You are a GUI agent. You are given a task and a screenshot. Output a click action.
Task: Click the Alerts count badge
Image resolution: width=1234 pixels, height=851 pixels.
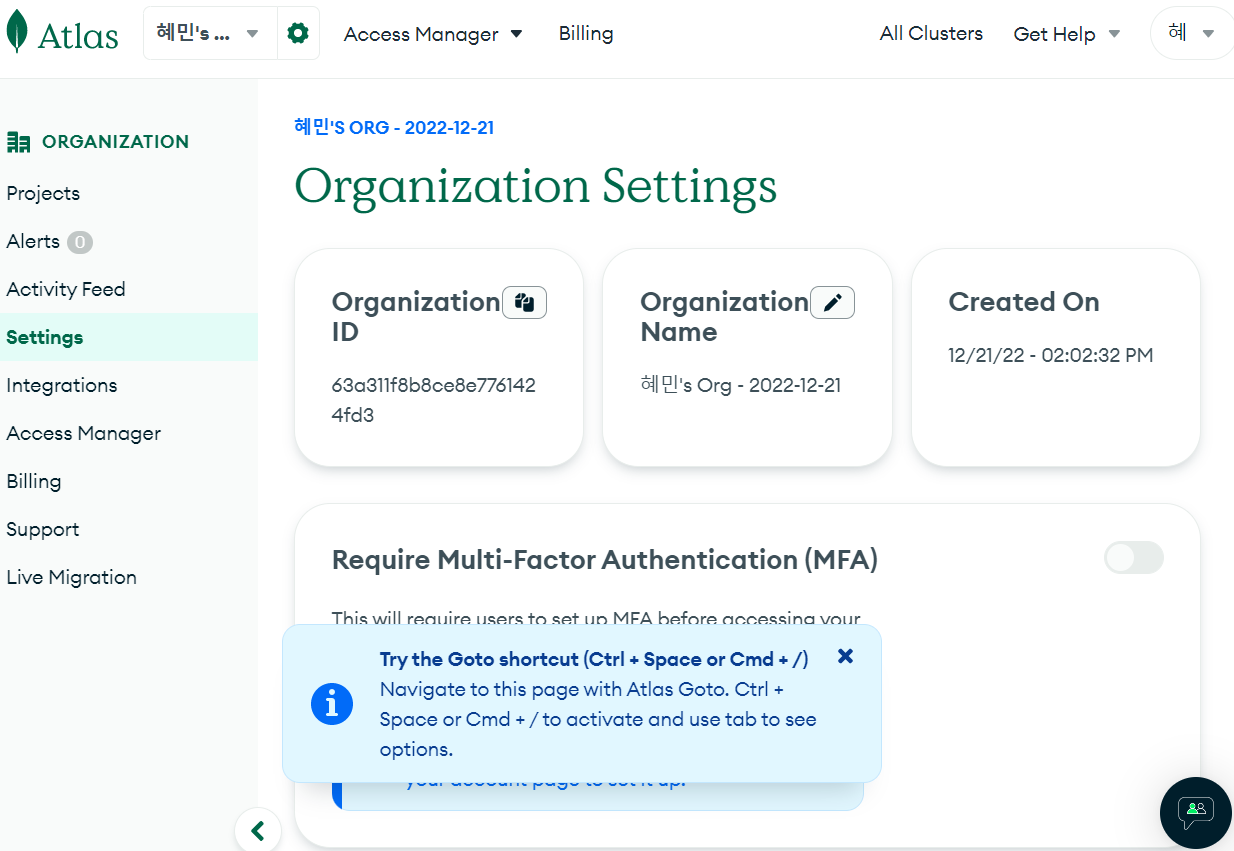coord(80,242)
